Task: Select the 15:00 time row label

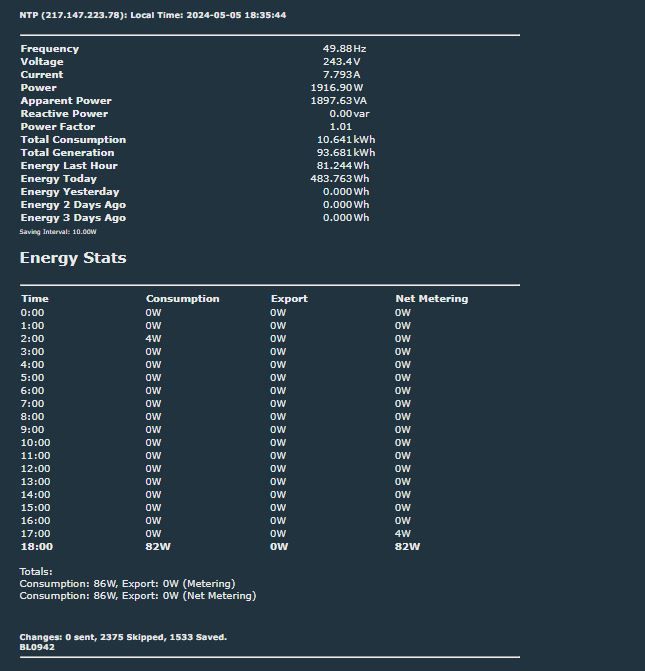Action: coord(36,508)
